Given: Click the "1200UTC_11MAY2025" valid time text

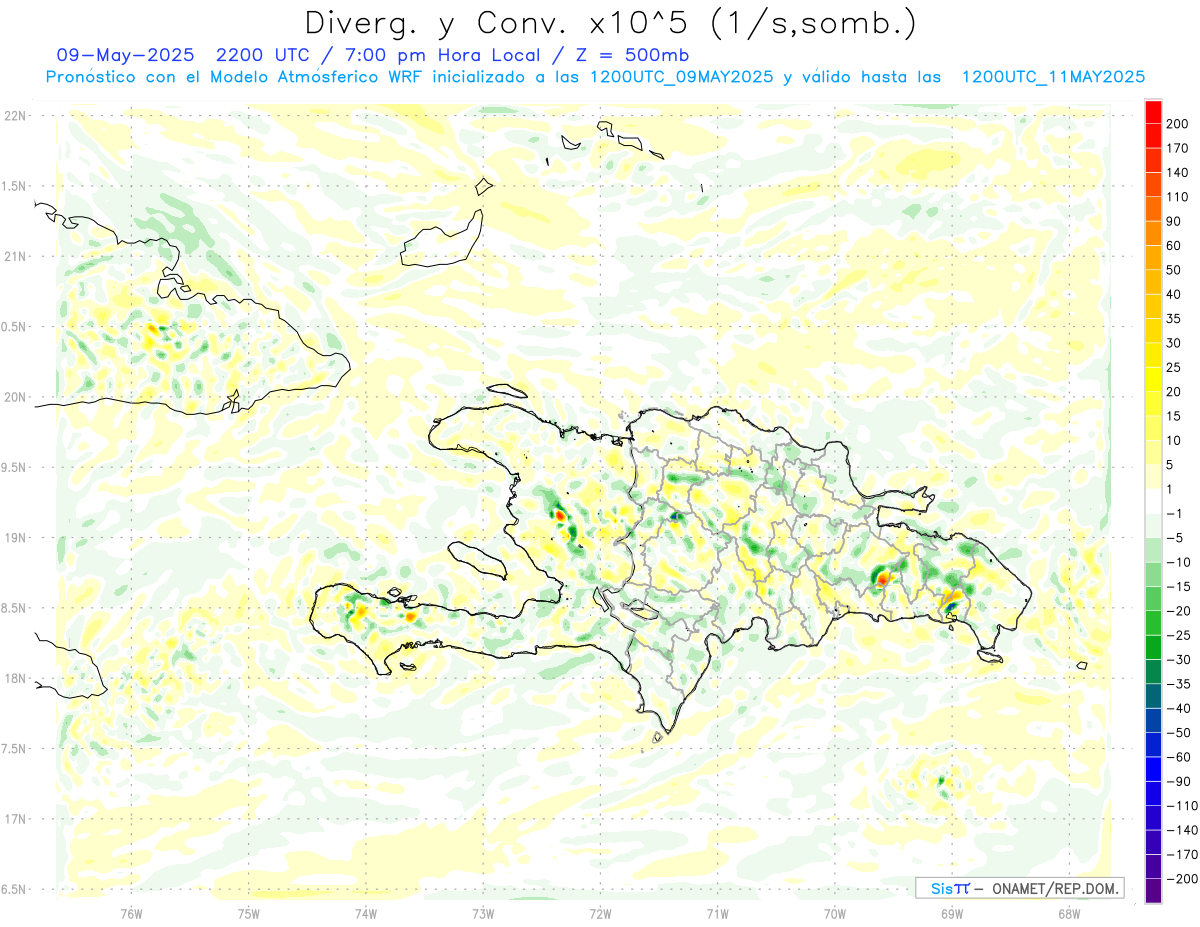Looking at the screenshot, I should point(1053,77).
